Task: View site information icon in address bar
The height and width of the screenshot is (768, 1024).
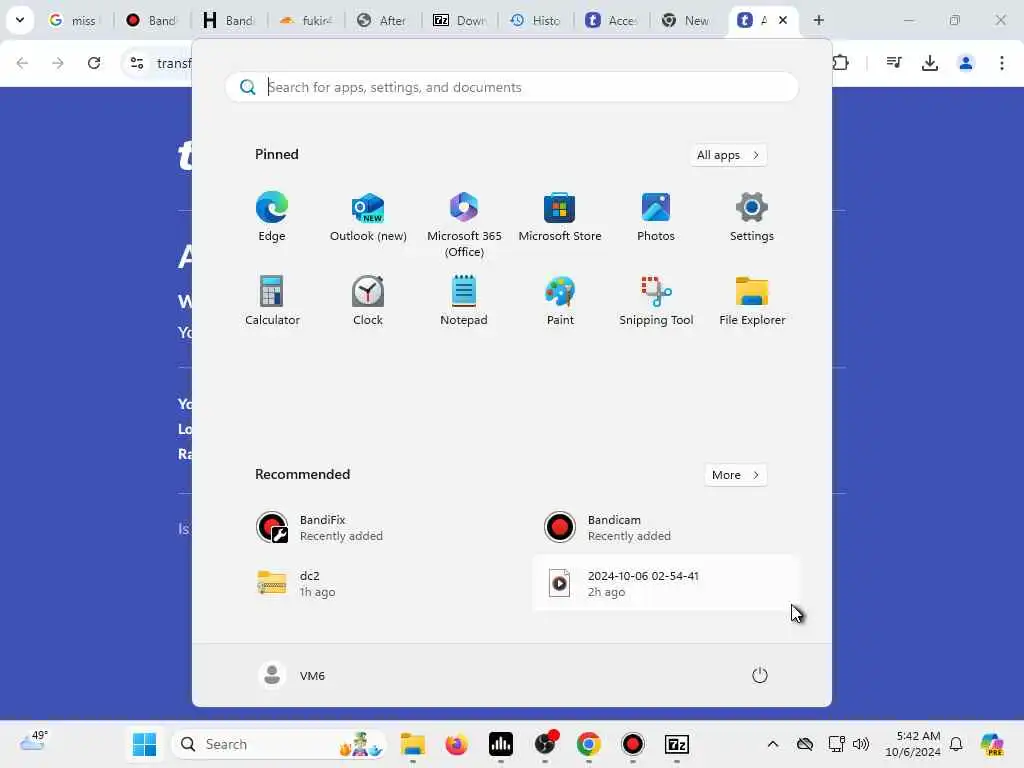Action: tap(137, 63)
